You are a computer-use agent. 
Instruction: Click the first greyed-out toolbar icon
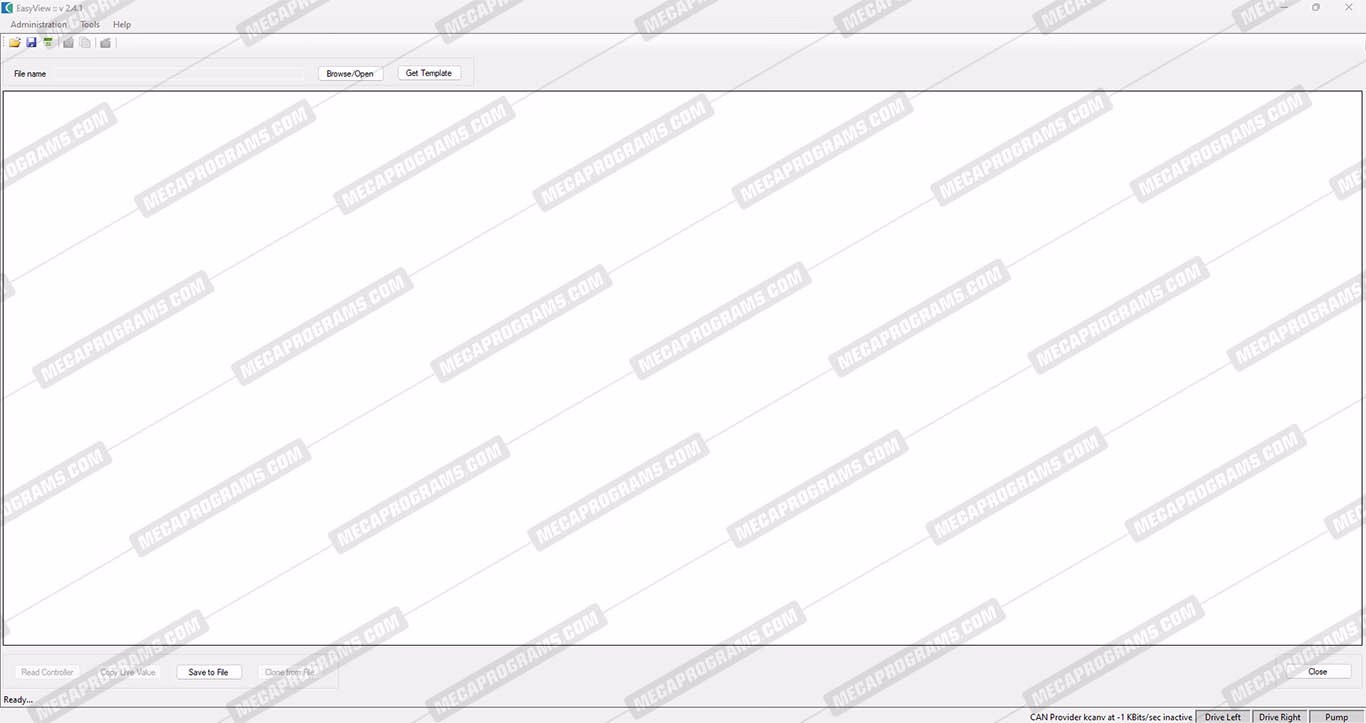68,43
